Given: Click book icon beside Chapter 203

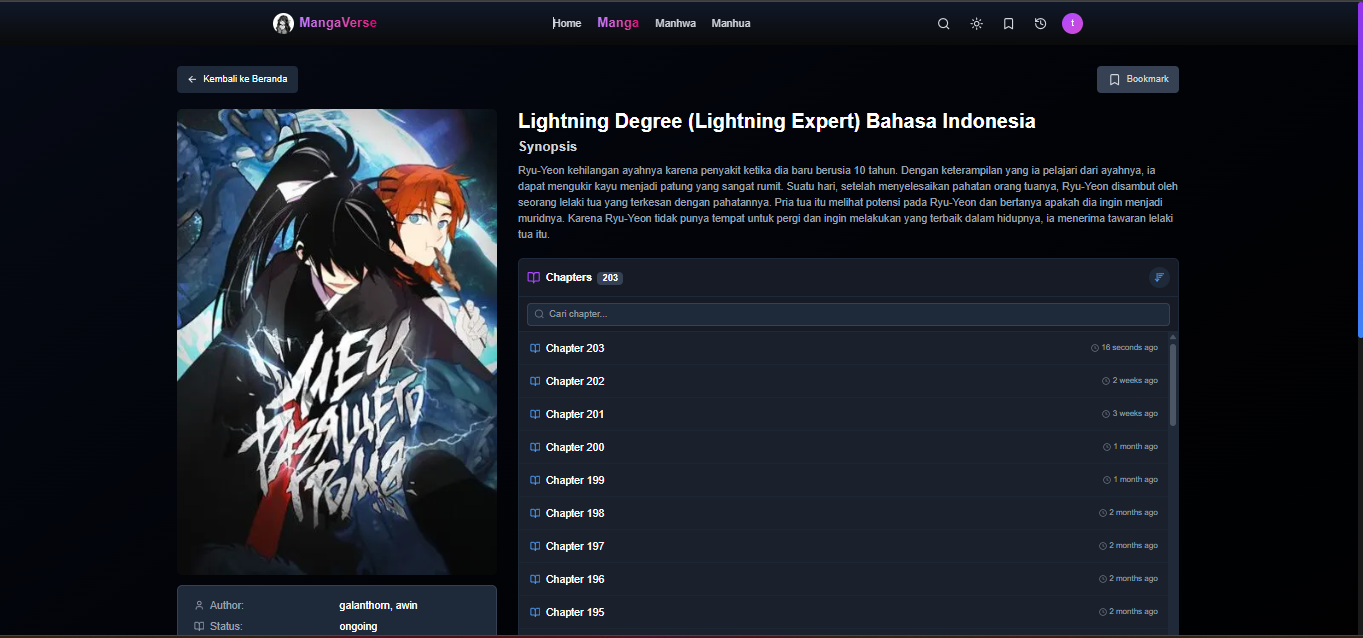Looking at the screenshot, I should click(535, 348).
